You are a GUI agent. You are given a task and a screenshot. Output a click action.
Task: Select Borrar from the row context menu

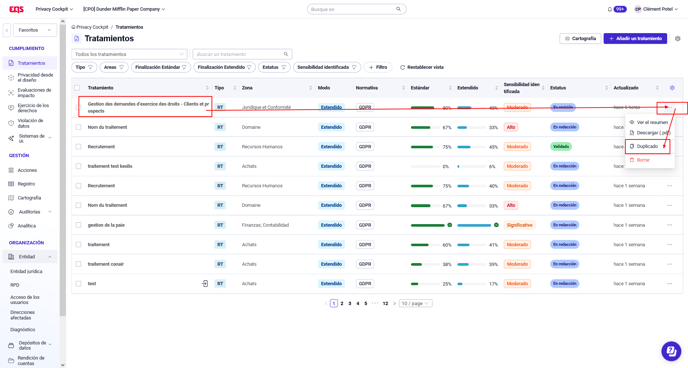tap(643, 160)
